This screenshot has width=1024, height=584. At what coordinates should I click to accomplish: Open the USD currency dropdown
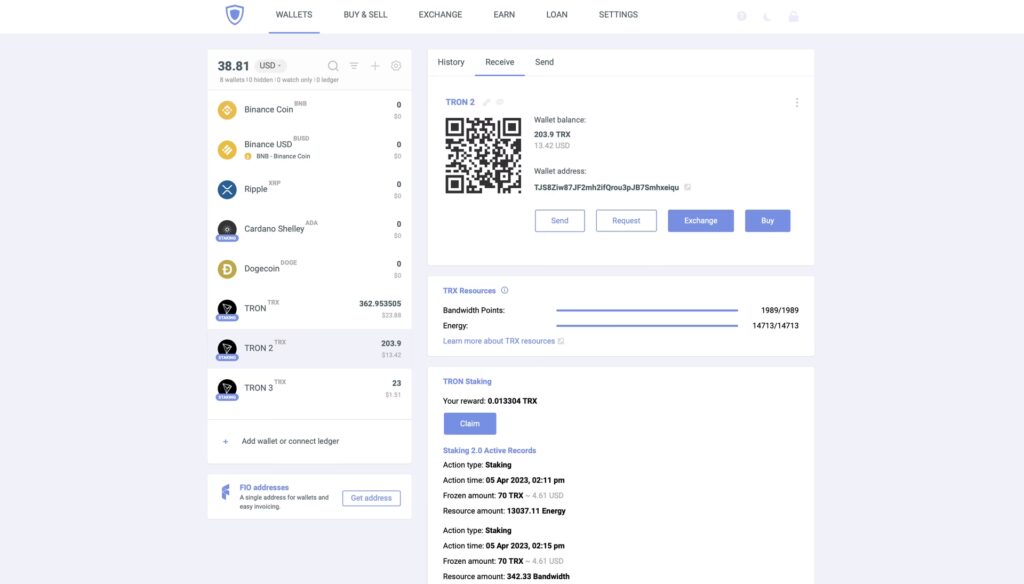[x=270, y=66]
